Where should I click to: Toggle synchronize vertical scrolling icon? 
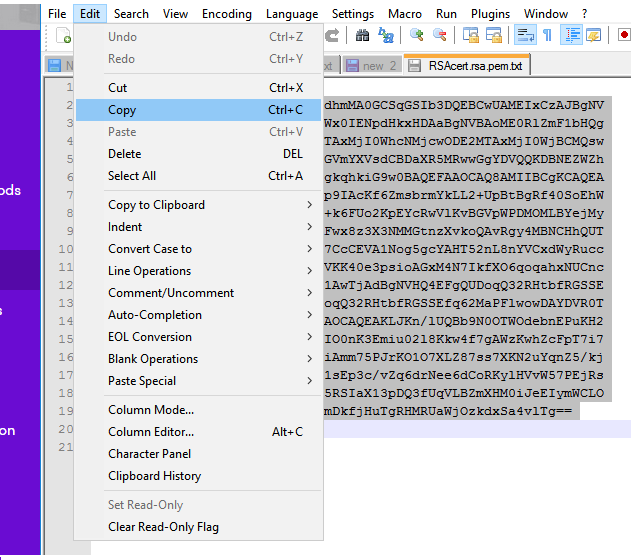click(471, 35)
